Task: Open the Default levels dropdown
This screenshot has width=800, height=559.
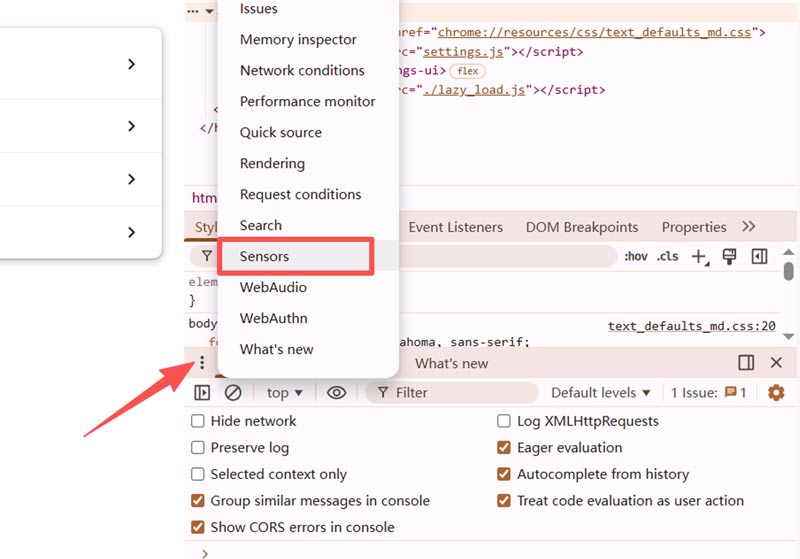Action: click(x=601, y=393)
